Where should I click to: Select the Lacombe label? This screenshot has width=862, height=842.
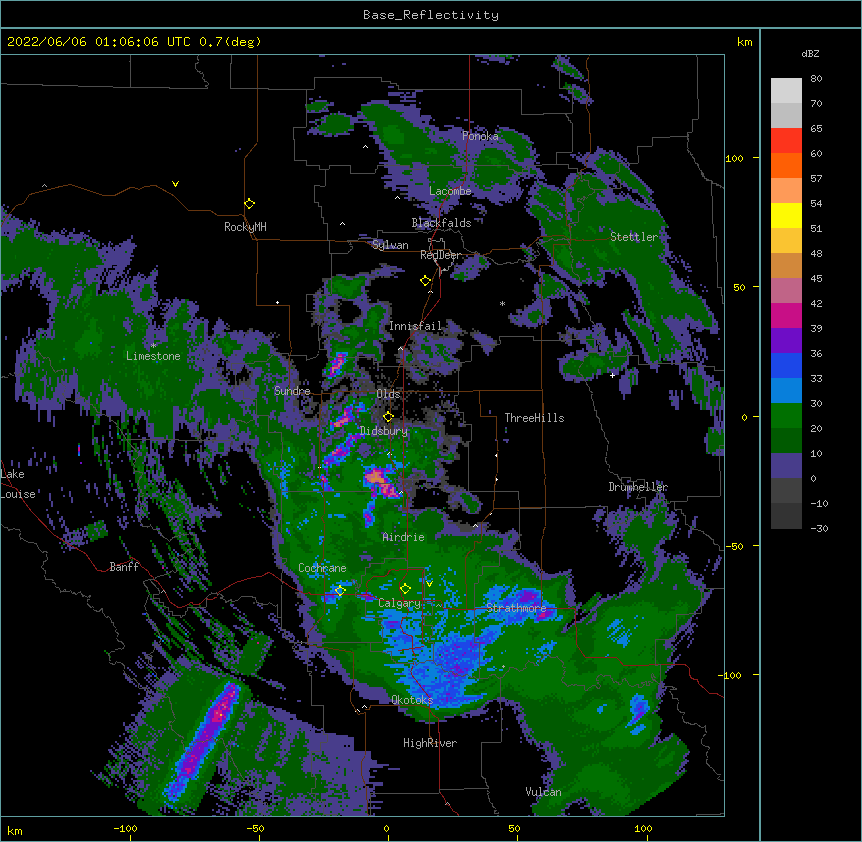coord(450,191)
